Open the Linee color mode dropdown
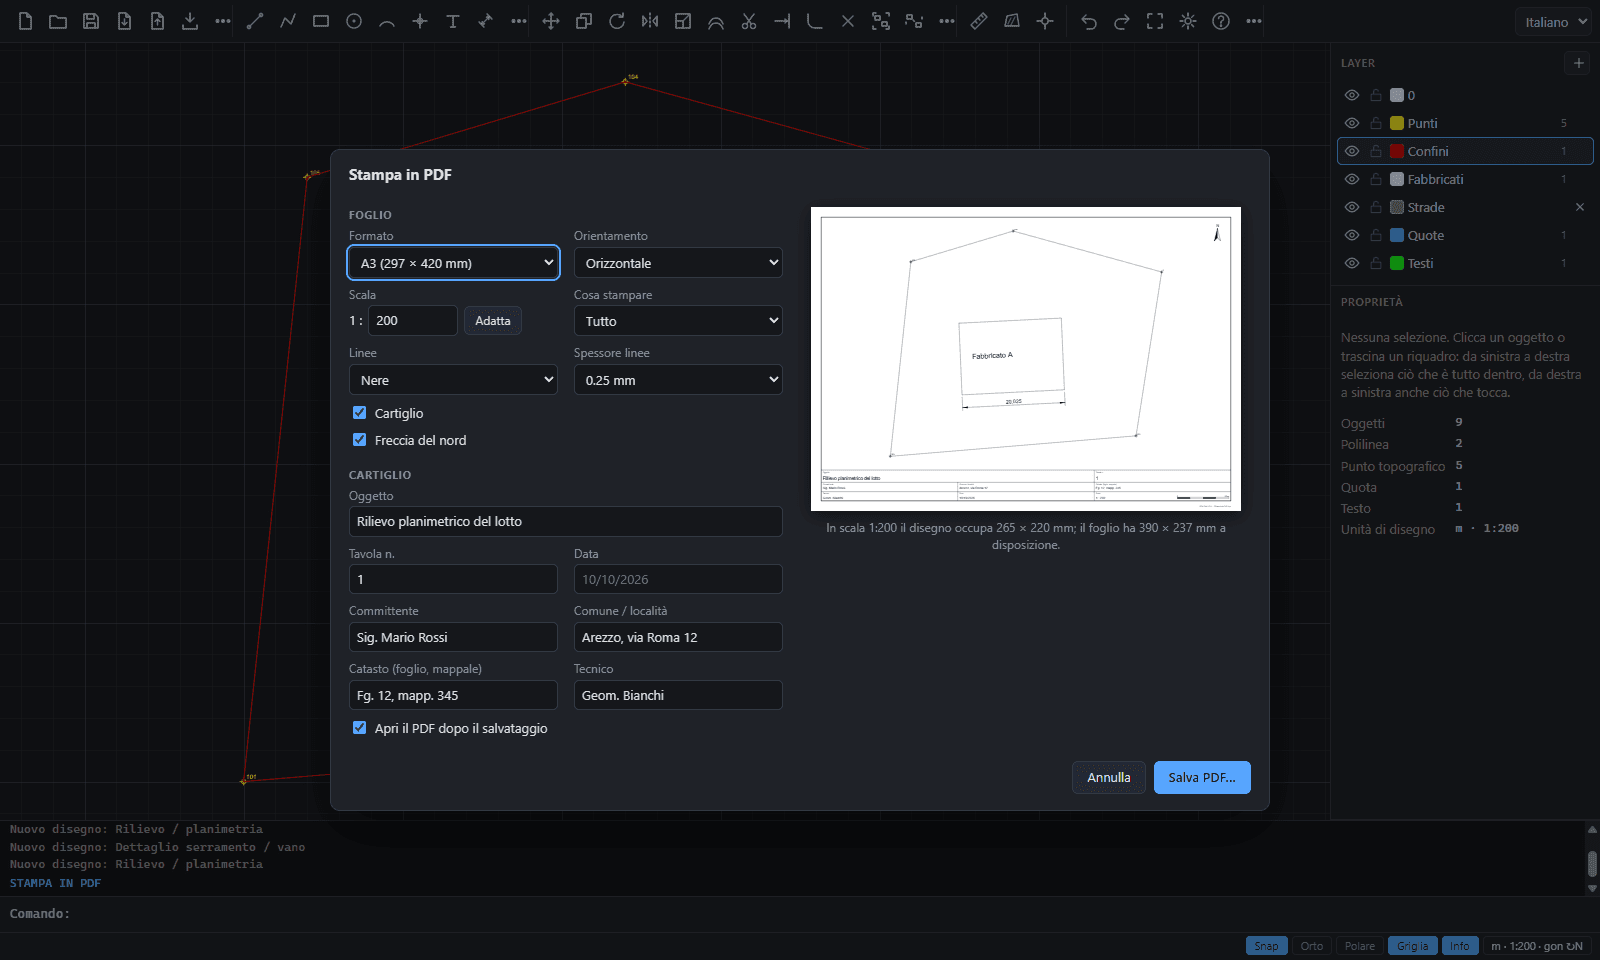 (453, 380)
